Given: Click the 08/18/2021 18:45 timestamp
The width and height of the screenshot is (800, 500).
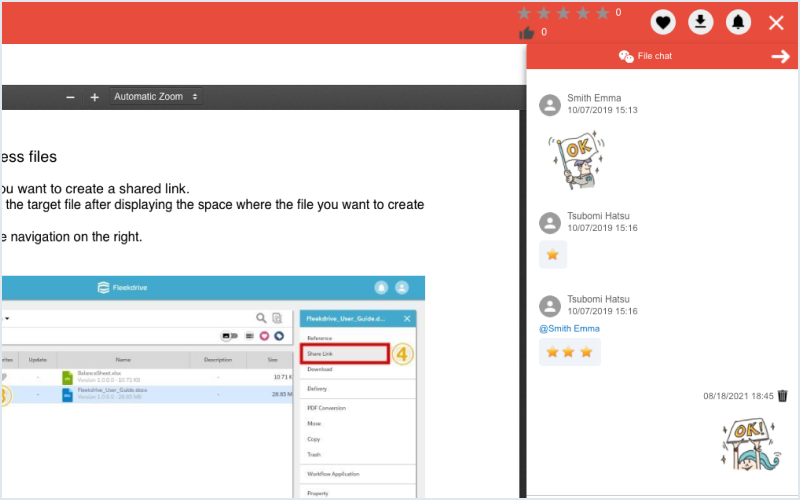Looking at the screenshot, I should click(x=738, y=396).
